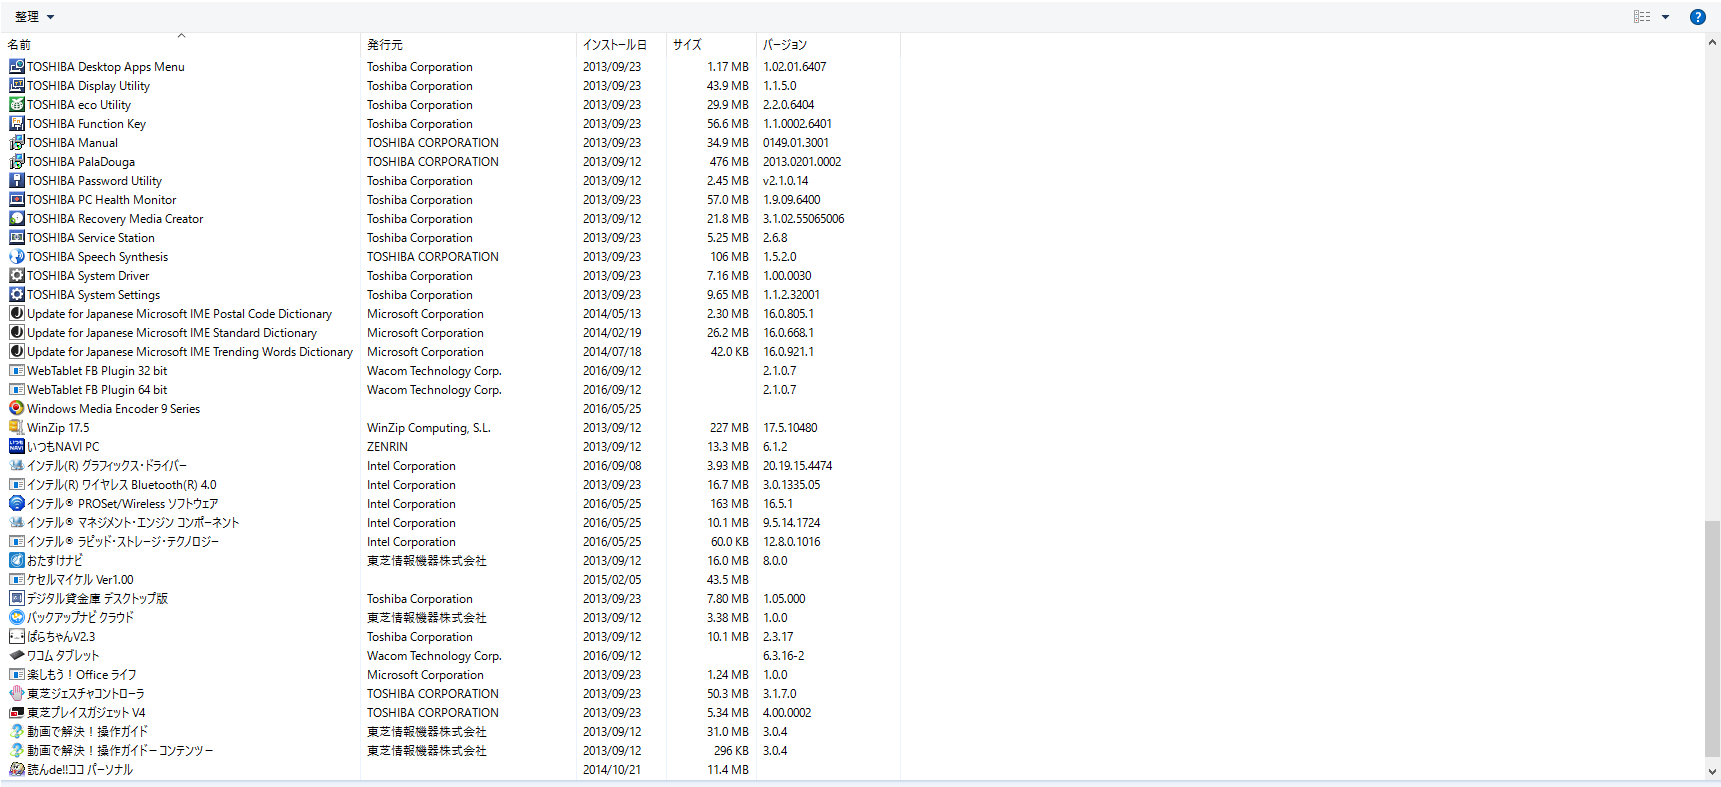Click the IME Postal Code Dictionary icon
Viewport: 1721px width, 787px height.
pos(16,314)
